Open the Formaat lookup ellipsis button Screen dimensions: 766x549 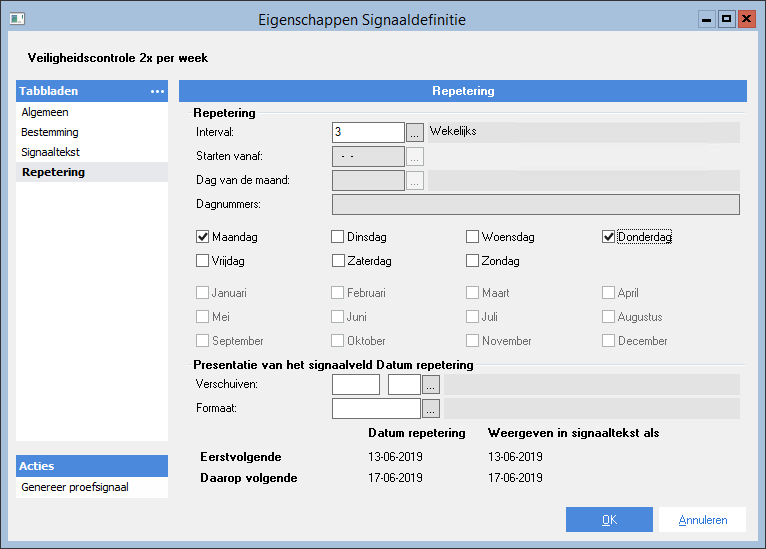click(x=431, y=408)
